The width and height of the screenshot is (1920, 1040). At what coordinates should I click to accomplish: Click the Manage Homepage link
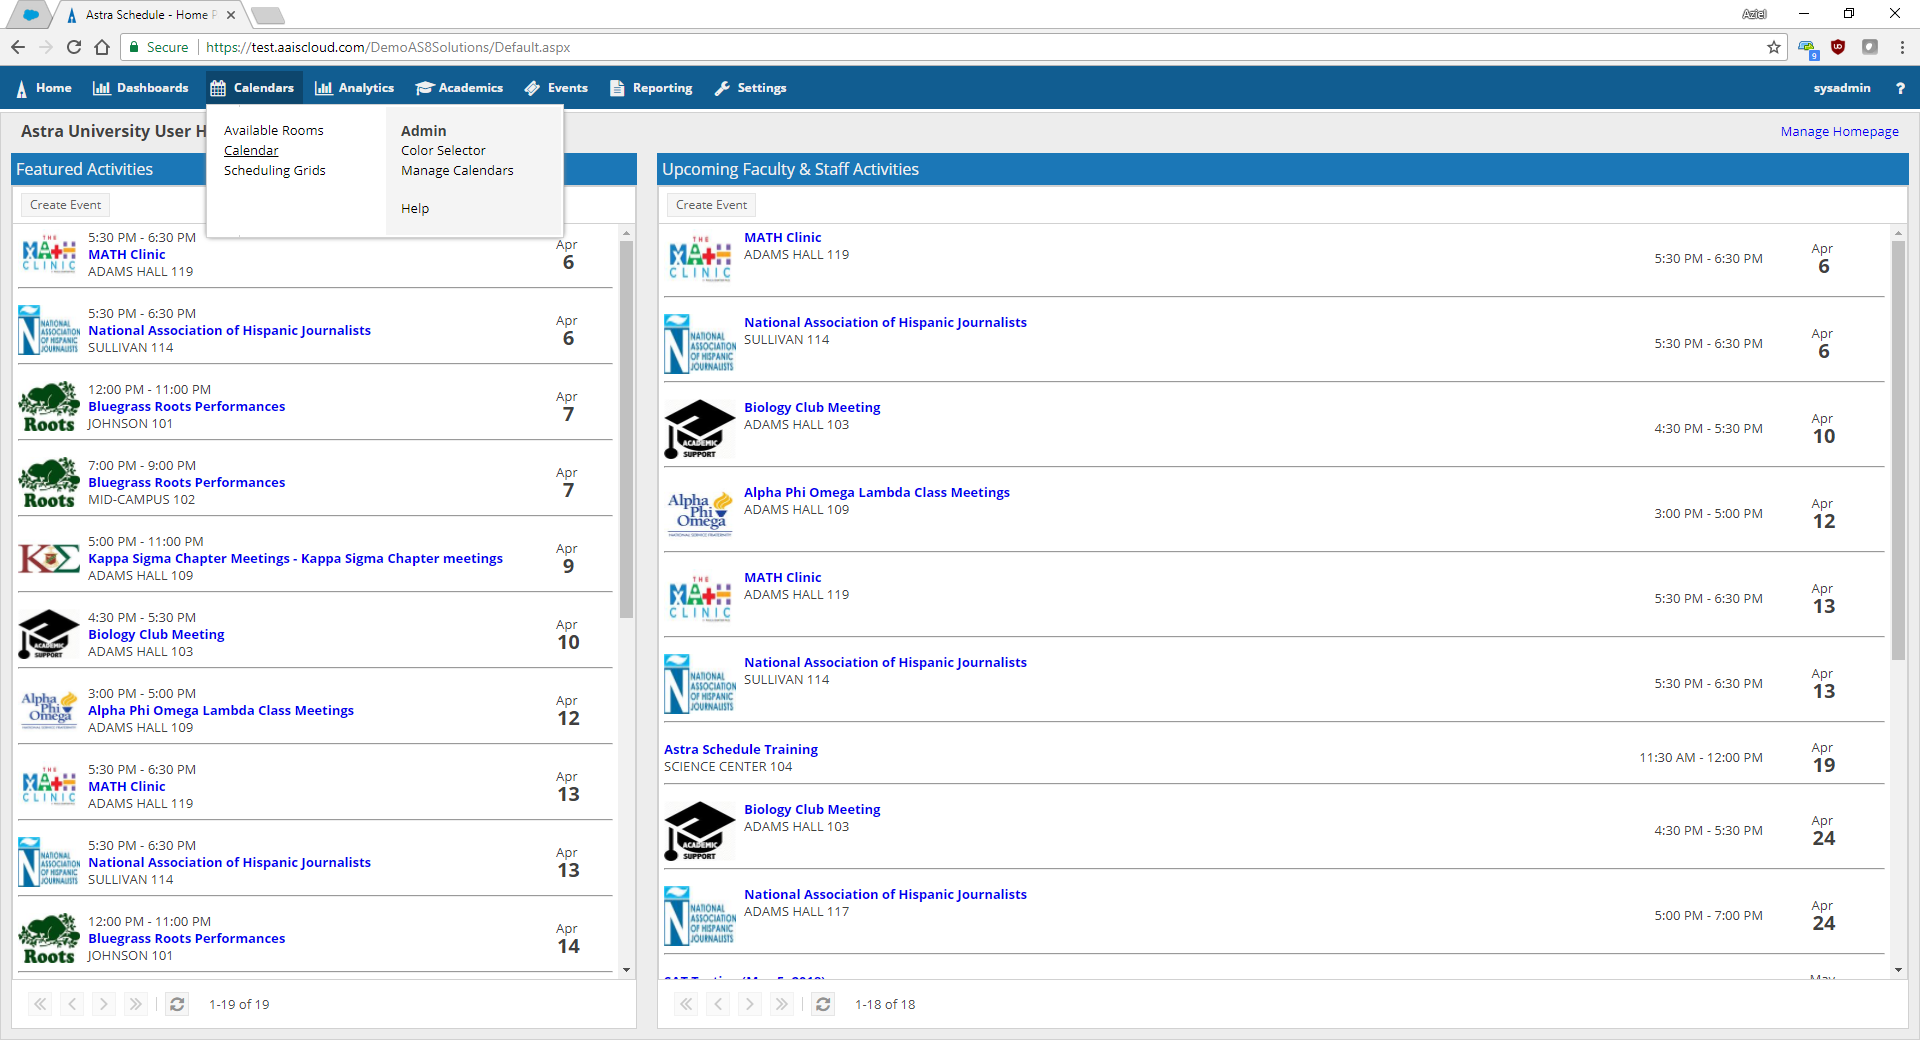1839,131
